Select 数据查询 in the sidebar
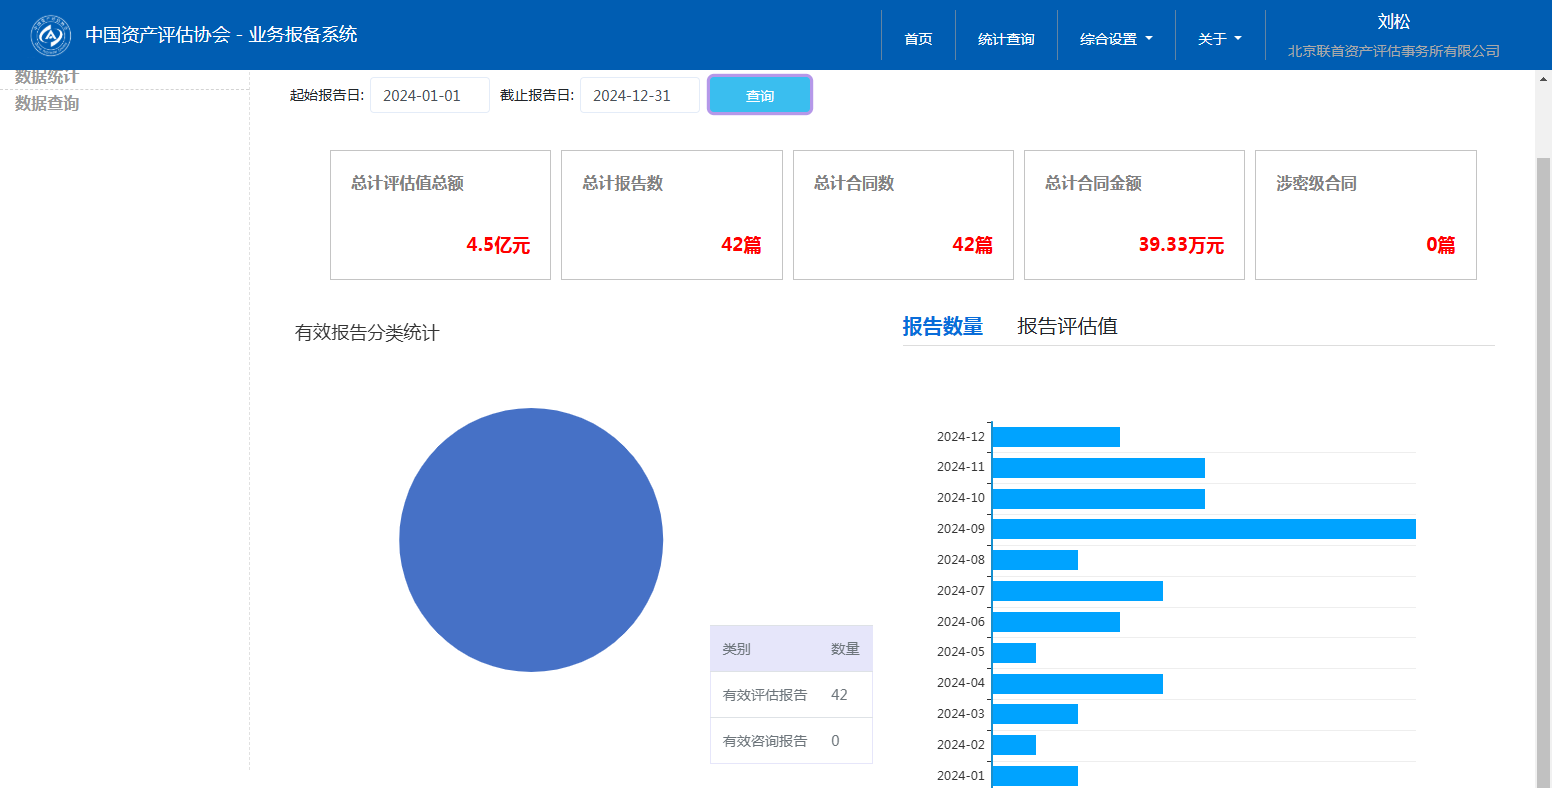The width and height of the screenshot is (1552, 788). [x=47, y=104]
